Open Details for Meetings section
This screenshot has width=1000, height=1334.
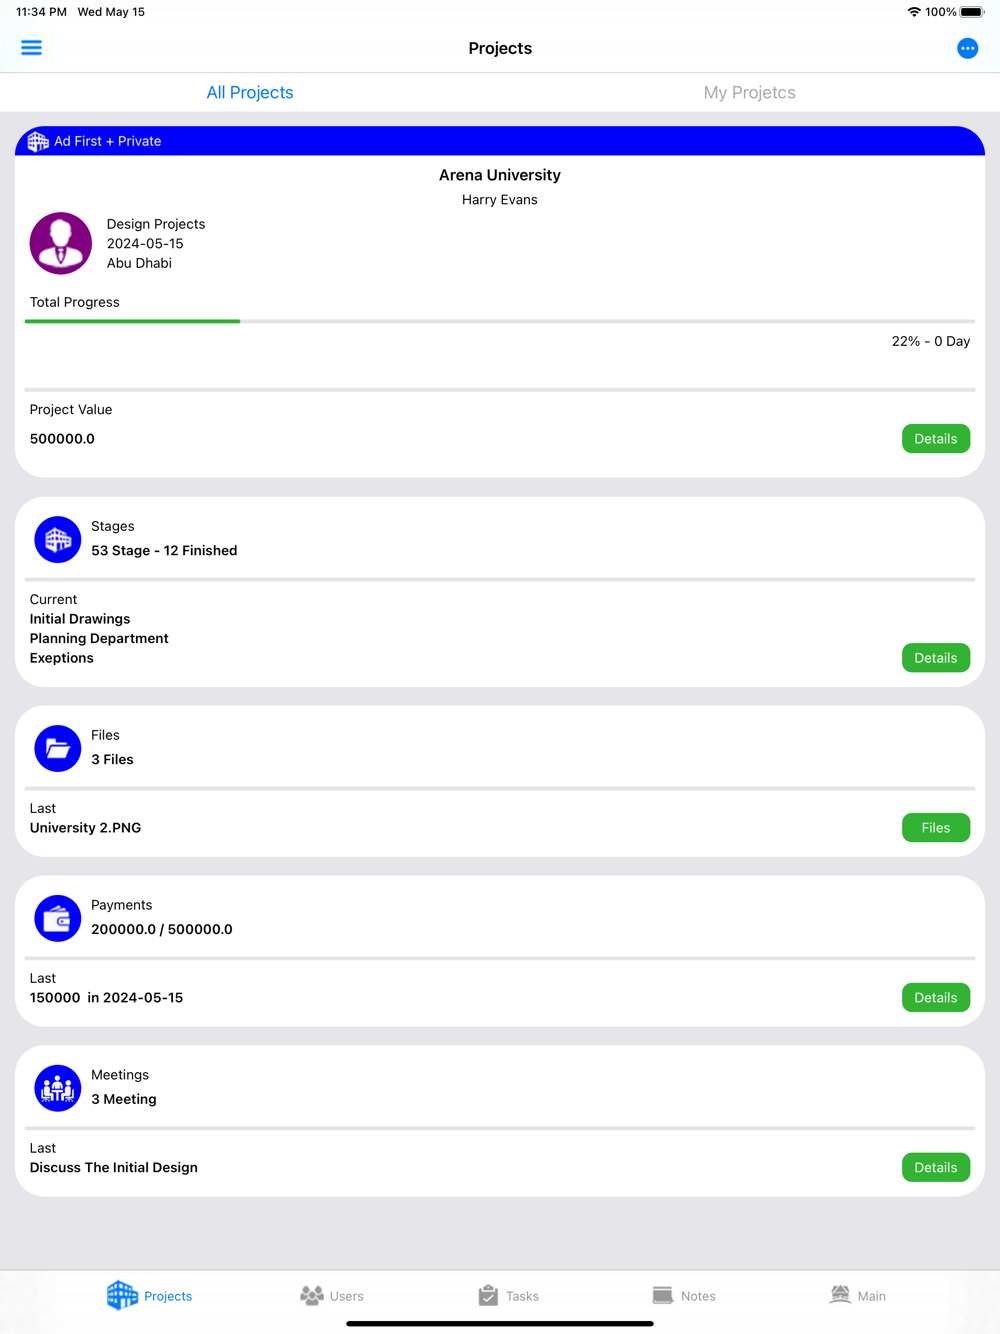[935, 1168]
